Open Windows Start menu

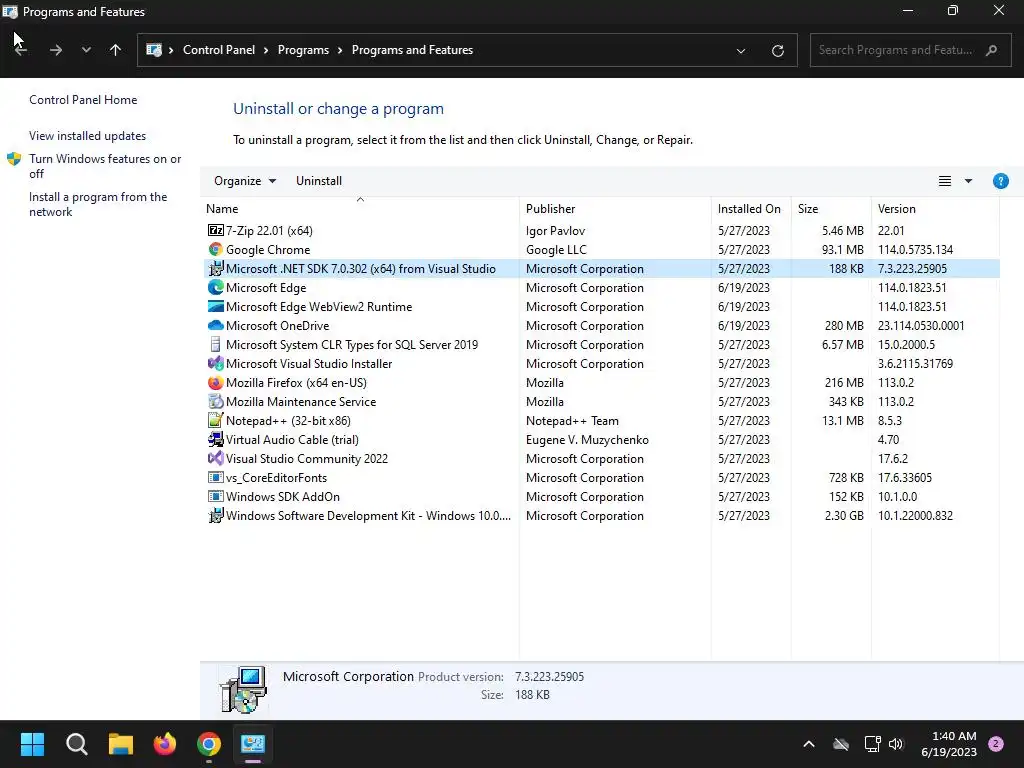click(x=32, y=744)
